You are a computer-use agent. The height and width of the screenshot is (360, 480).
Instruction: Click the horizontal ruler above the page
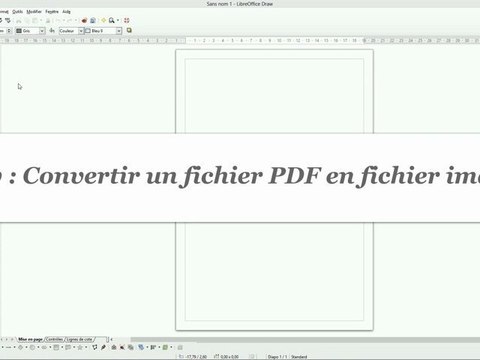pos(240,40)
